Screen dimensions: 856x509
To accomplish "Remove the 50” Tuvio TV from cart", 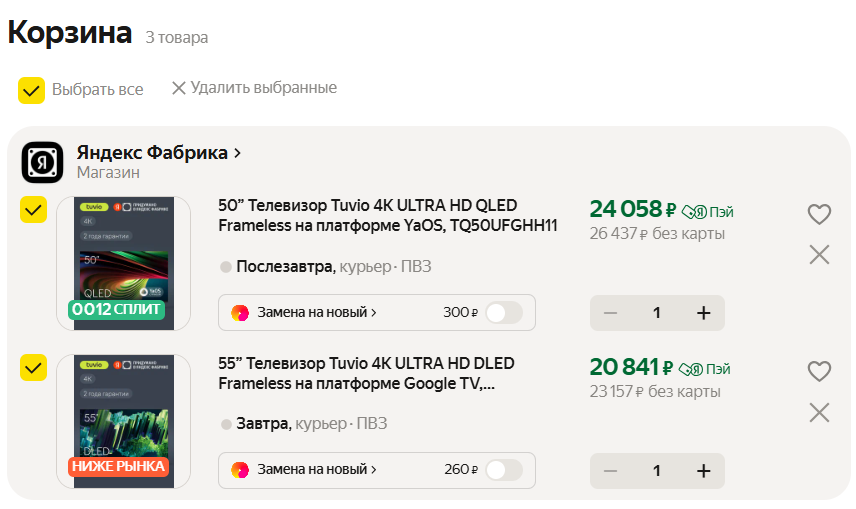I will 819,255.
